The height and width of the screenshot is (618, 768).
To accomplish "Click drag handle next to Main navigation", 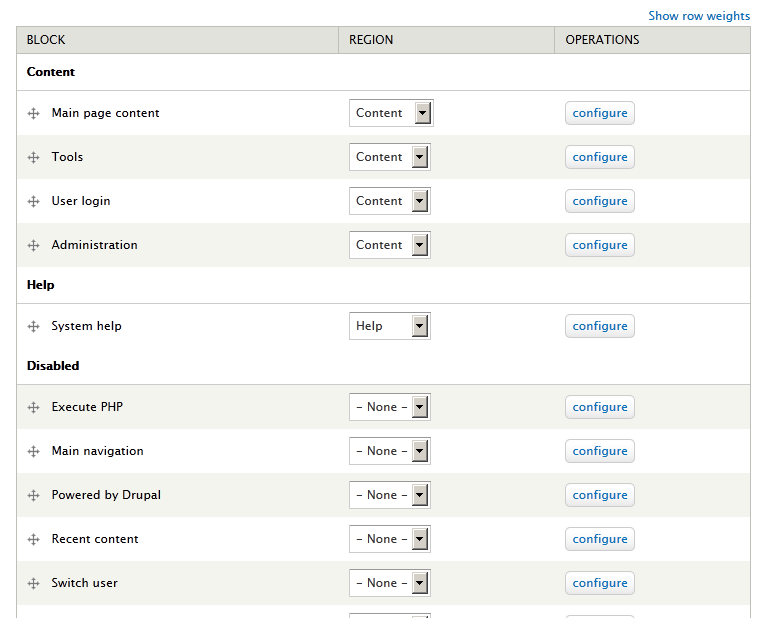I will pos(34,452).
